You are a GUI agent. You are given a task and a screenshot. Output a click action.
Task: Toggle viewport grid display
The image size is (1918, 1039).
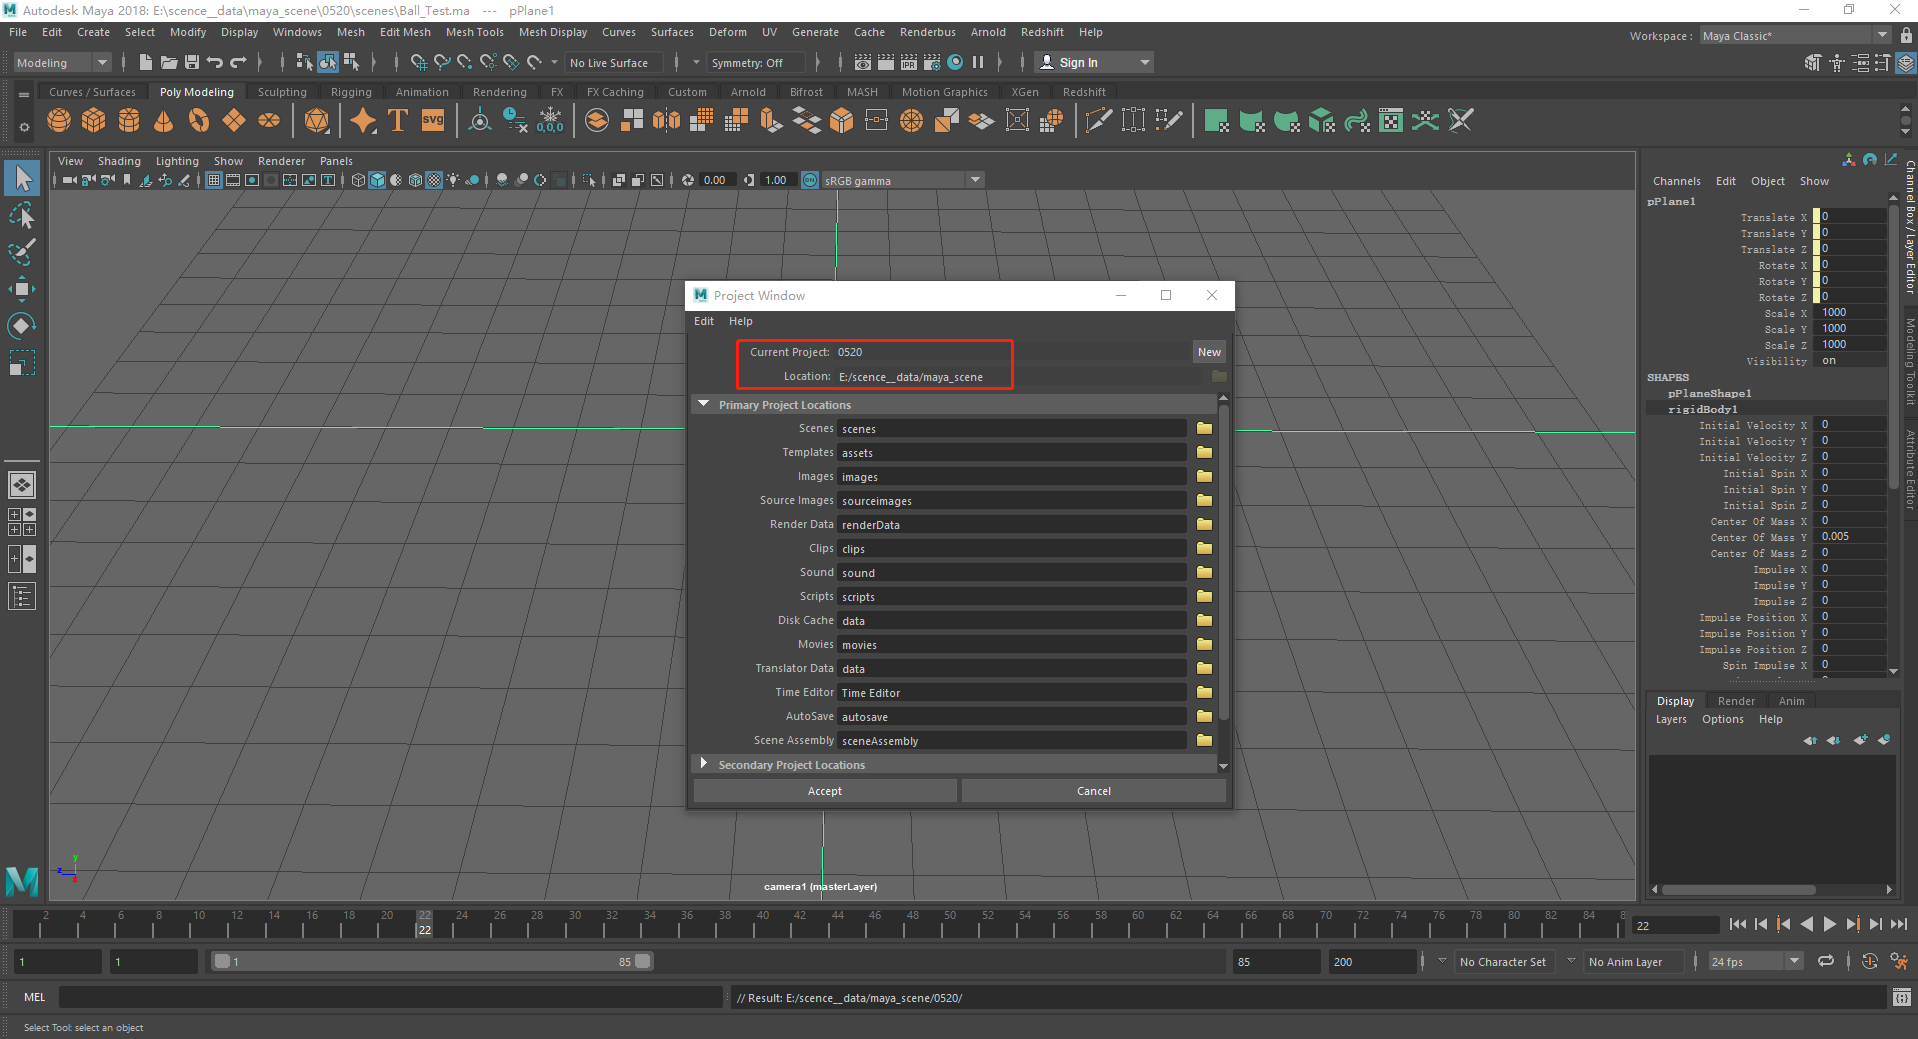pyautogui.click(x=214, y=180)
